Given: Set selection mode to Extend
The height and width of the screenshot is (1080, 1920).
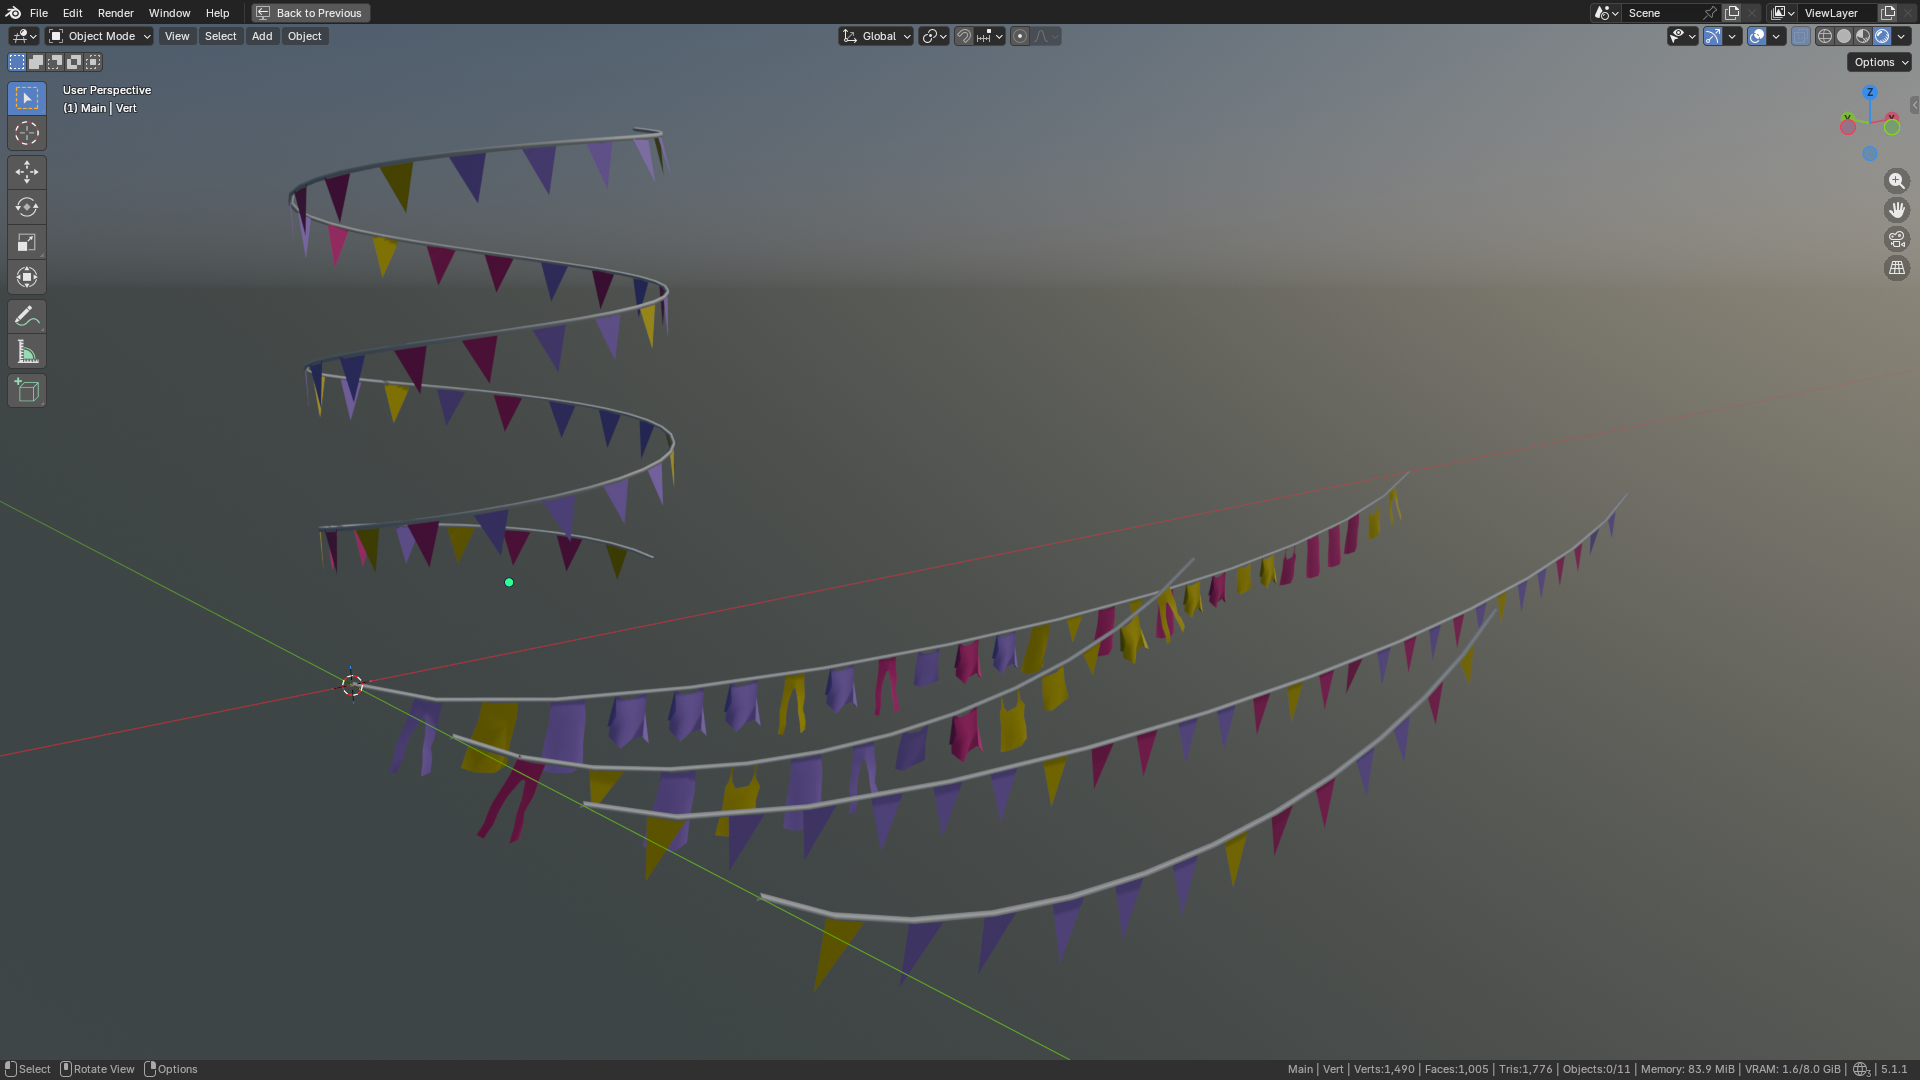Looking at the screenshot, I should tap(36, 62).
